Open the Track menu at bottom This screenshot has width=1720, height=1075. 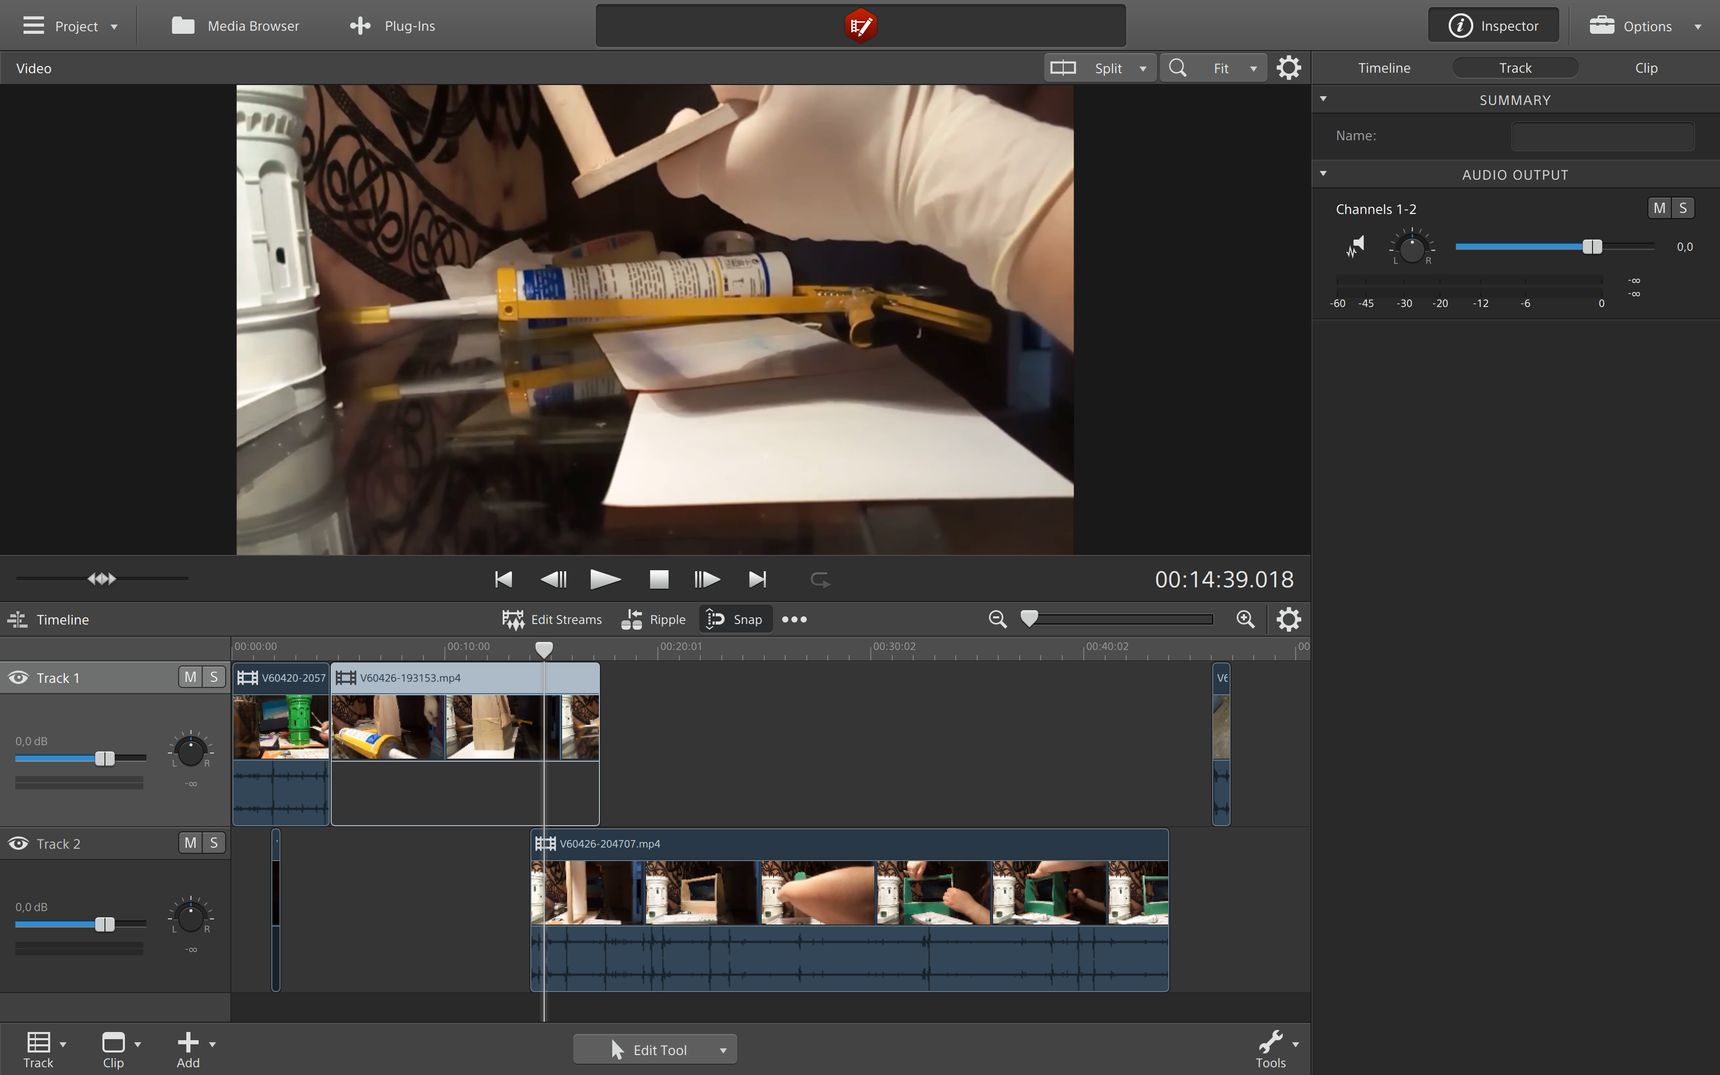44,1049
